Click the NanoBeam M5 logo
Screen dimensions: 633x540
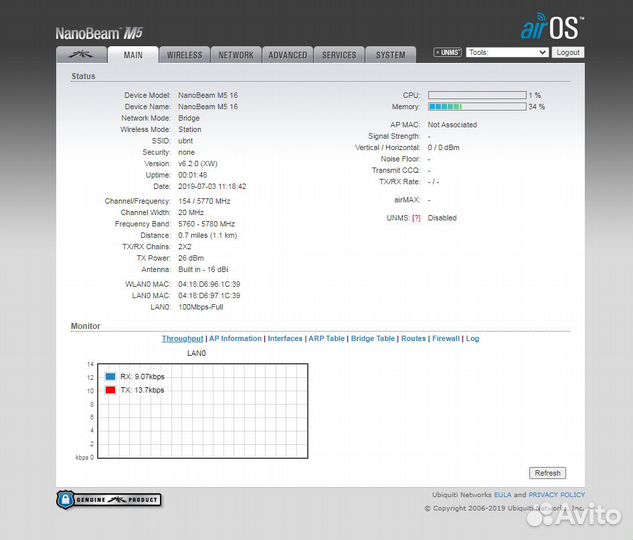[x=99, y=33]
